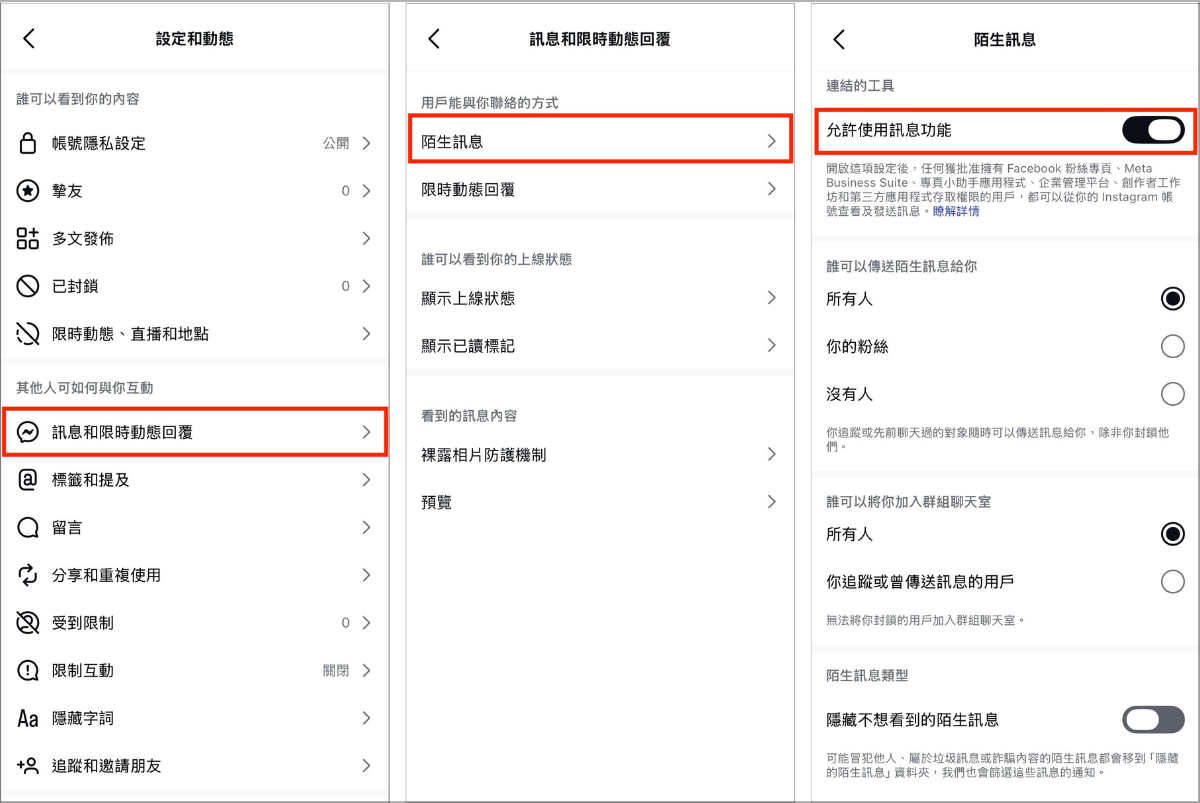Screen dimensions: 1200x803
Task: Expand chevron on 顯示已讀標記 row
Action: [x=771, y=345]
